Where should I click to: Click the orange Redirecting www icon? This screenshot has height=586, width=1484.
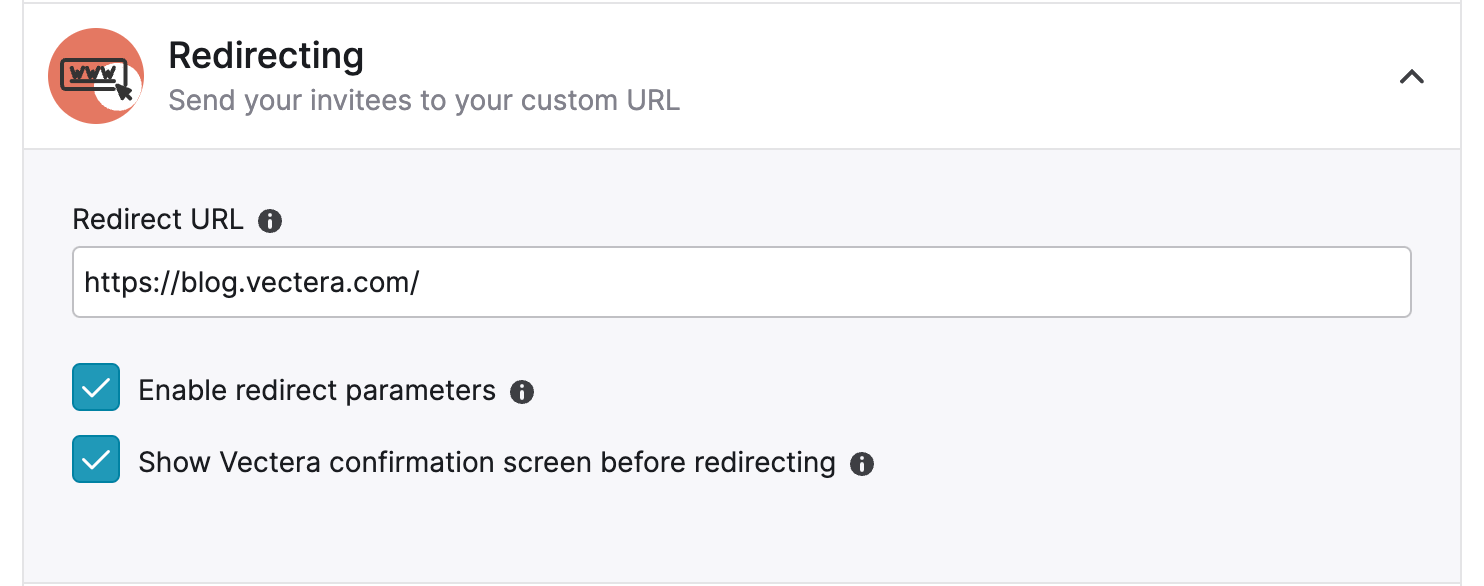[96, 76]
